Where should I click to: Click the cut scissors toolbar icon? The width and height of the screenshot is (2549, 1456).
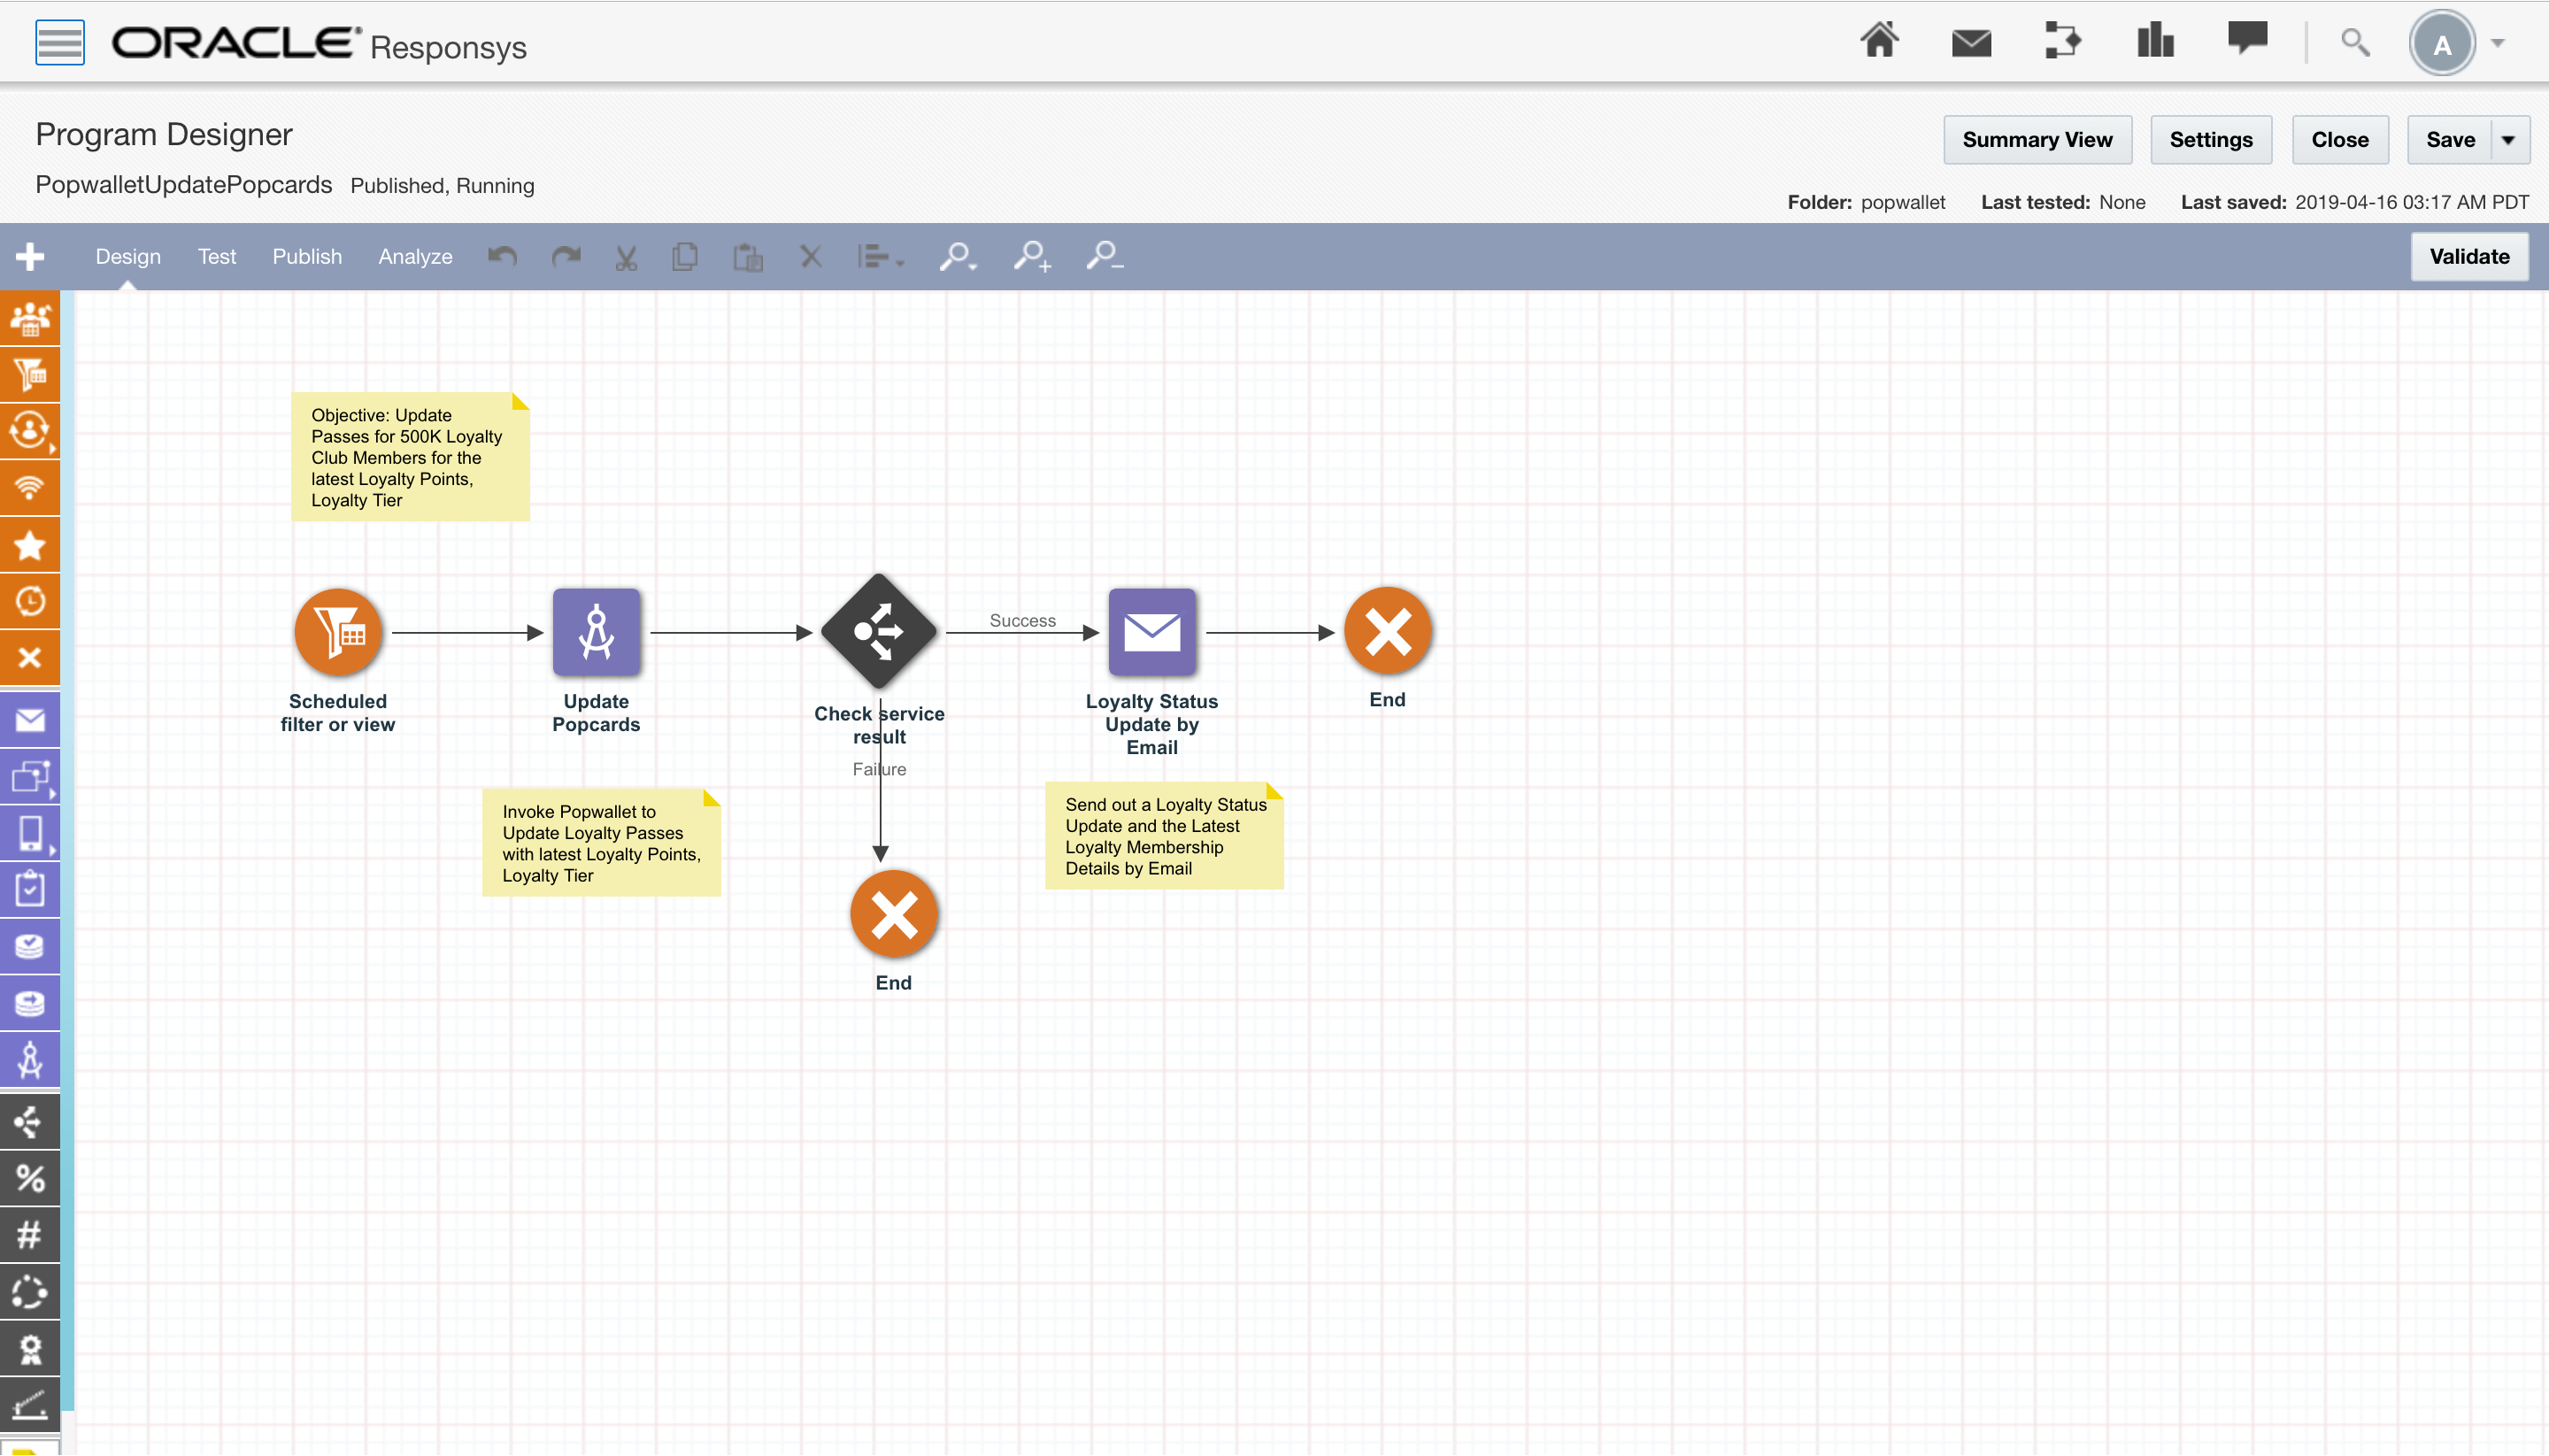coord(626,257)
